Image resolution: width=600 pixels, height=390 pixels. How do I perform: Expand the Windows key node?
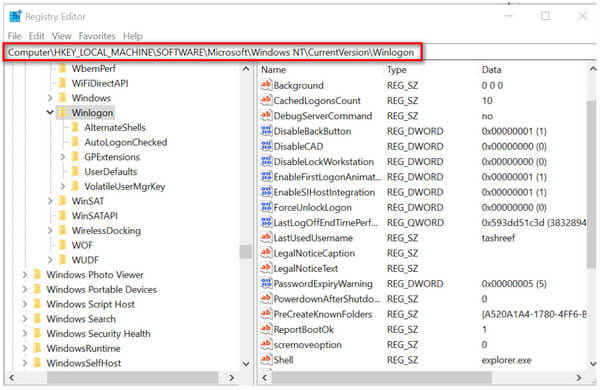50,98
